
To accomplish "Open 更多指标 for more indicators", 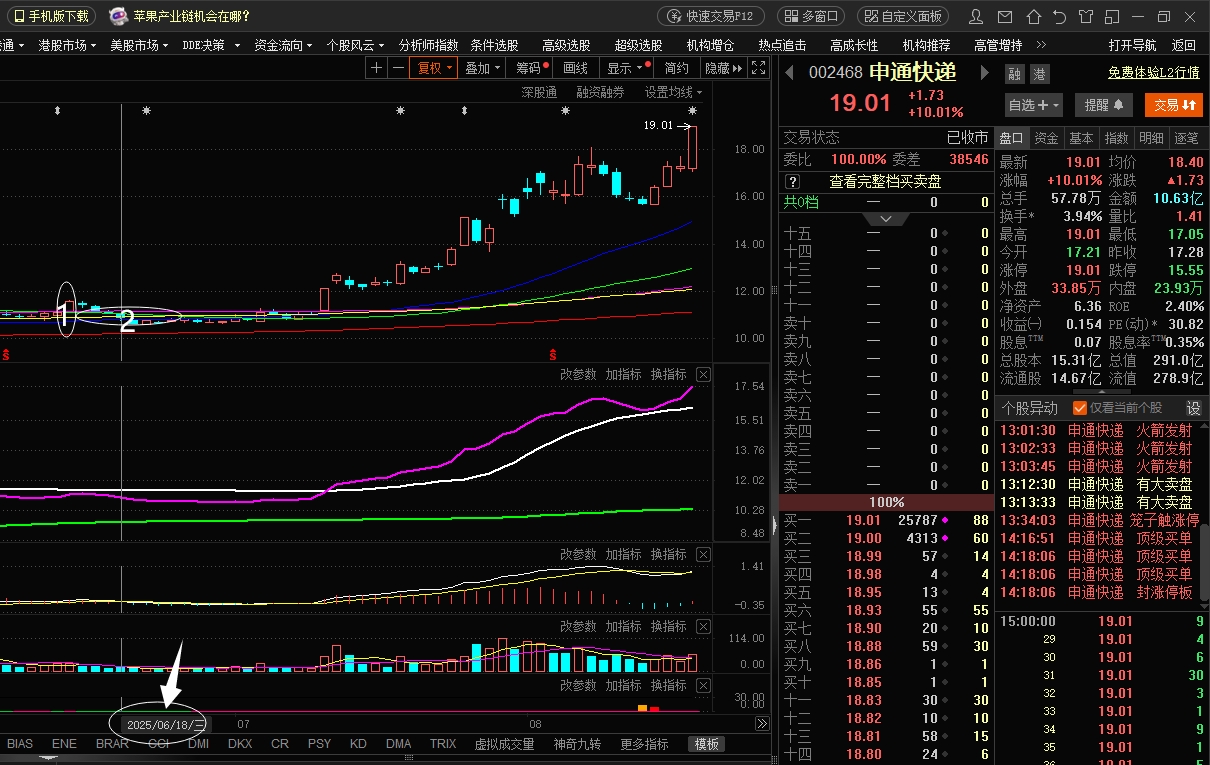I will 644,744.
